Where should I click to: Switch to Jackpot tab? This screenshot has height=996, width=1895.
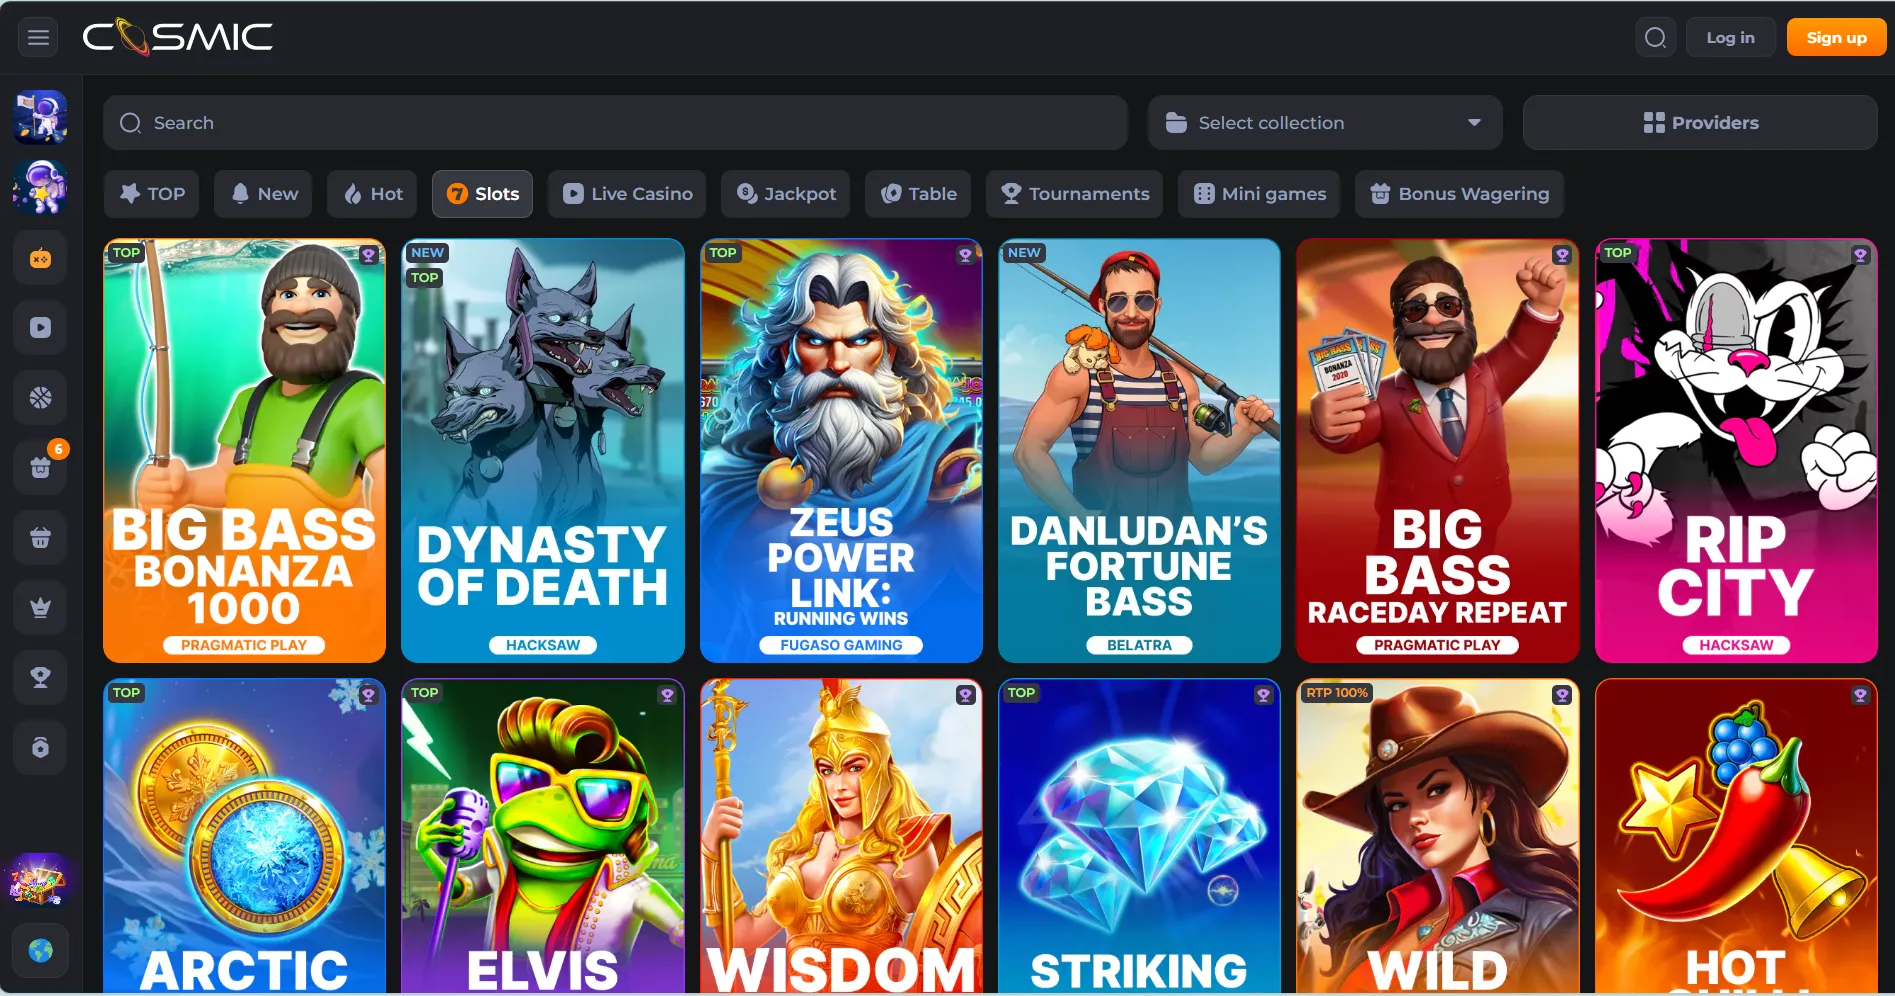pos(786,194)
